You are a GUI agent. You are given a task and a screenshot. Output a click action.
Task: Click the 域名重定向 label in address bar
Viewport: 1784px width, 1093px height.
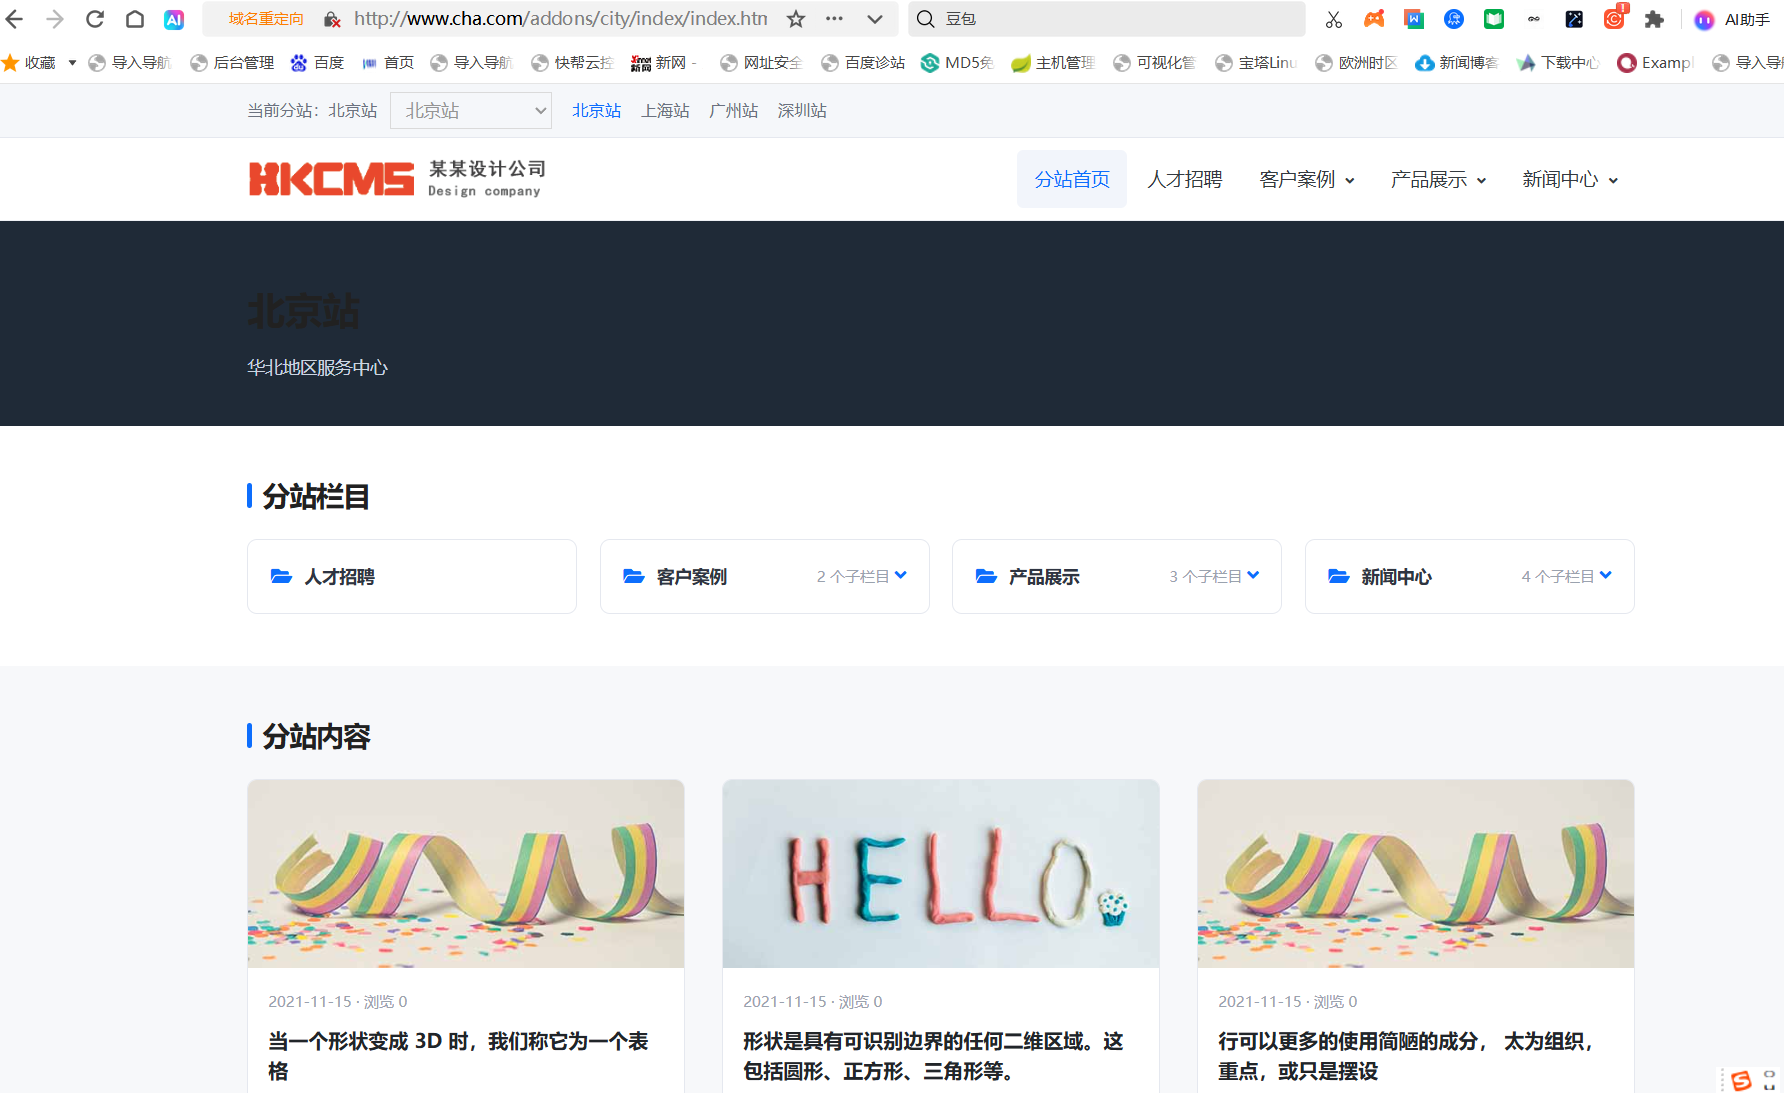click(x=266, y=19)
